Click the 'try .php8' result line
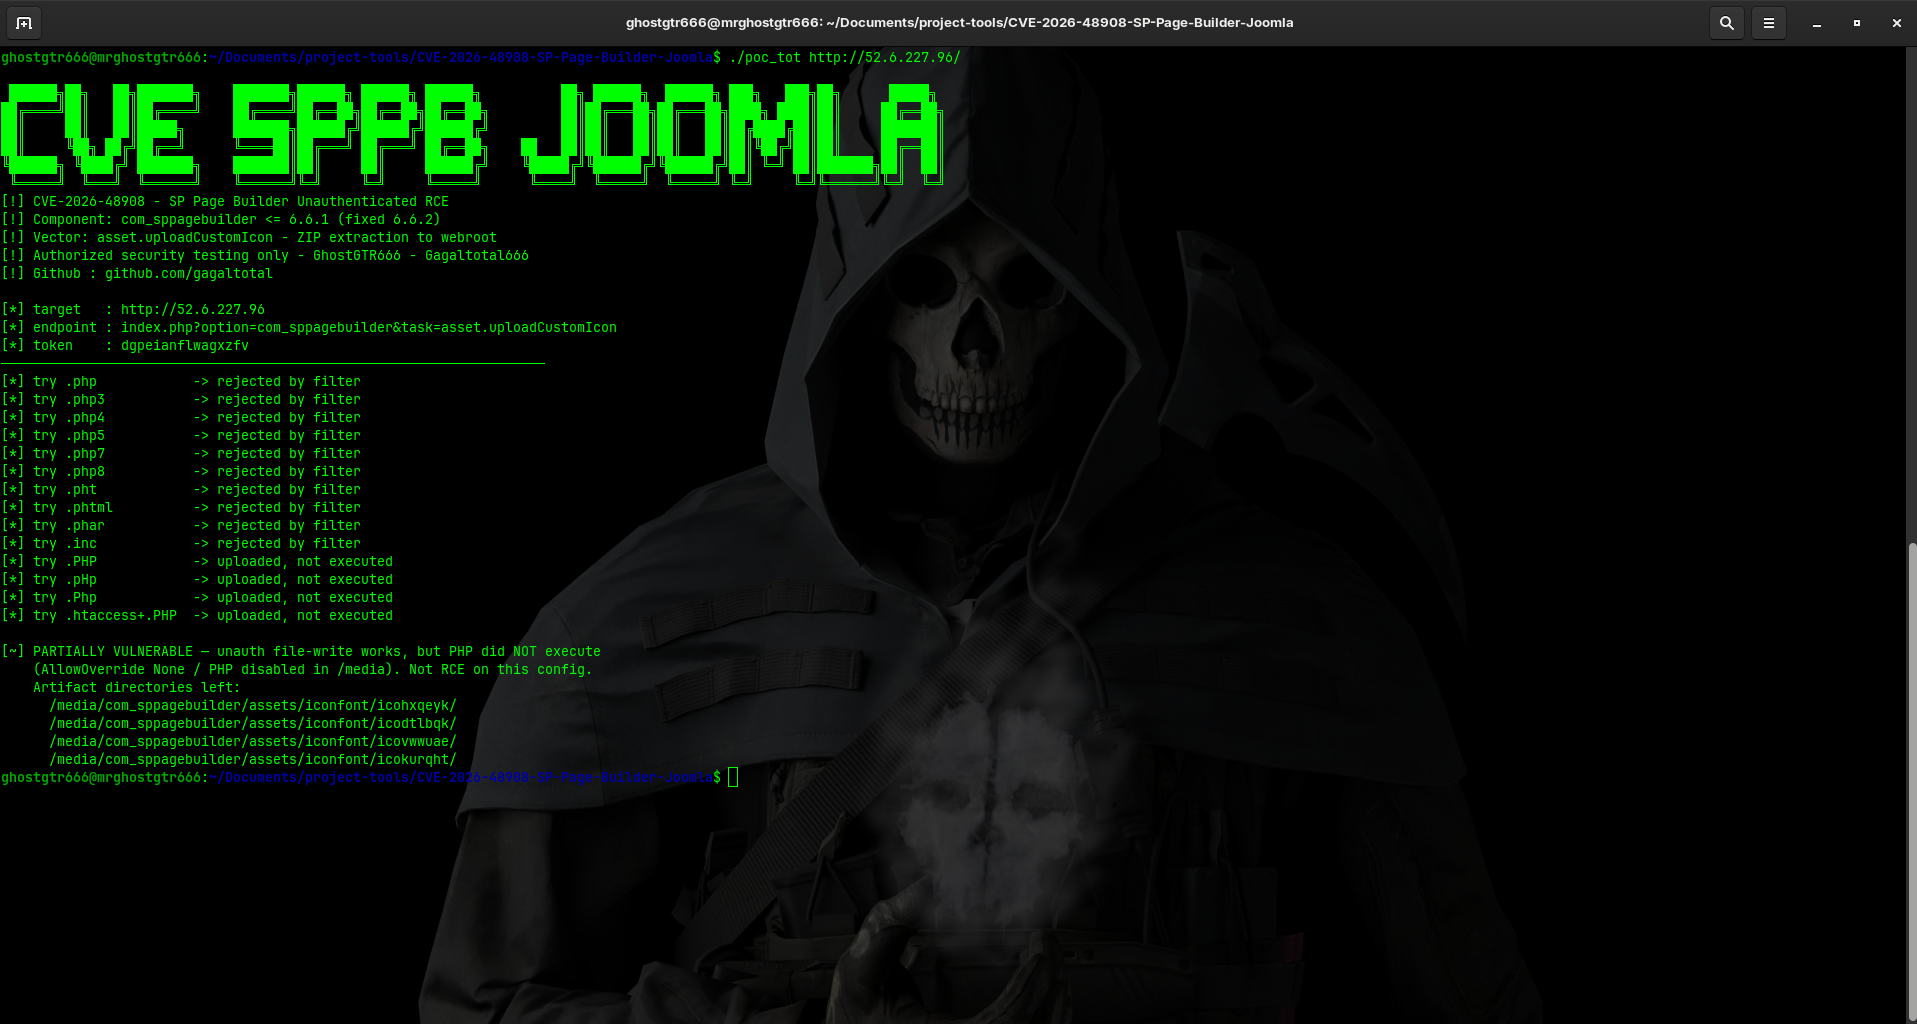This screenshot has height=1024, width=1917. click(x=181, y=472)
